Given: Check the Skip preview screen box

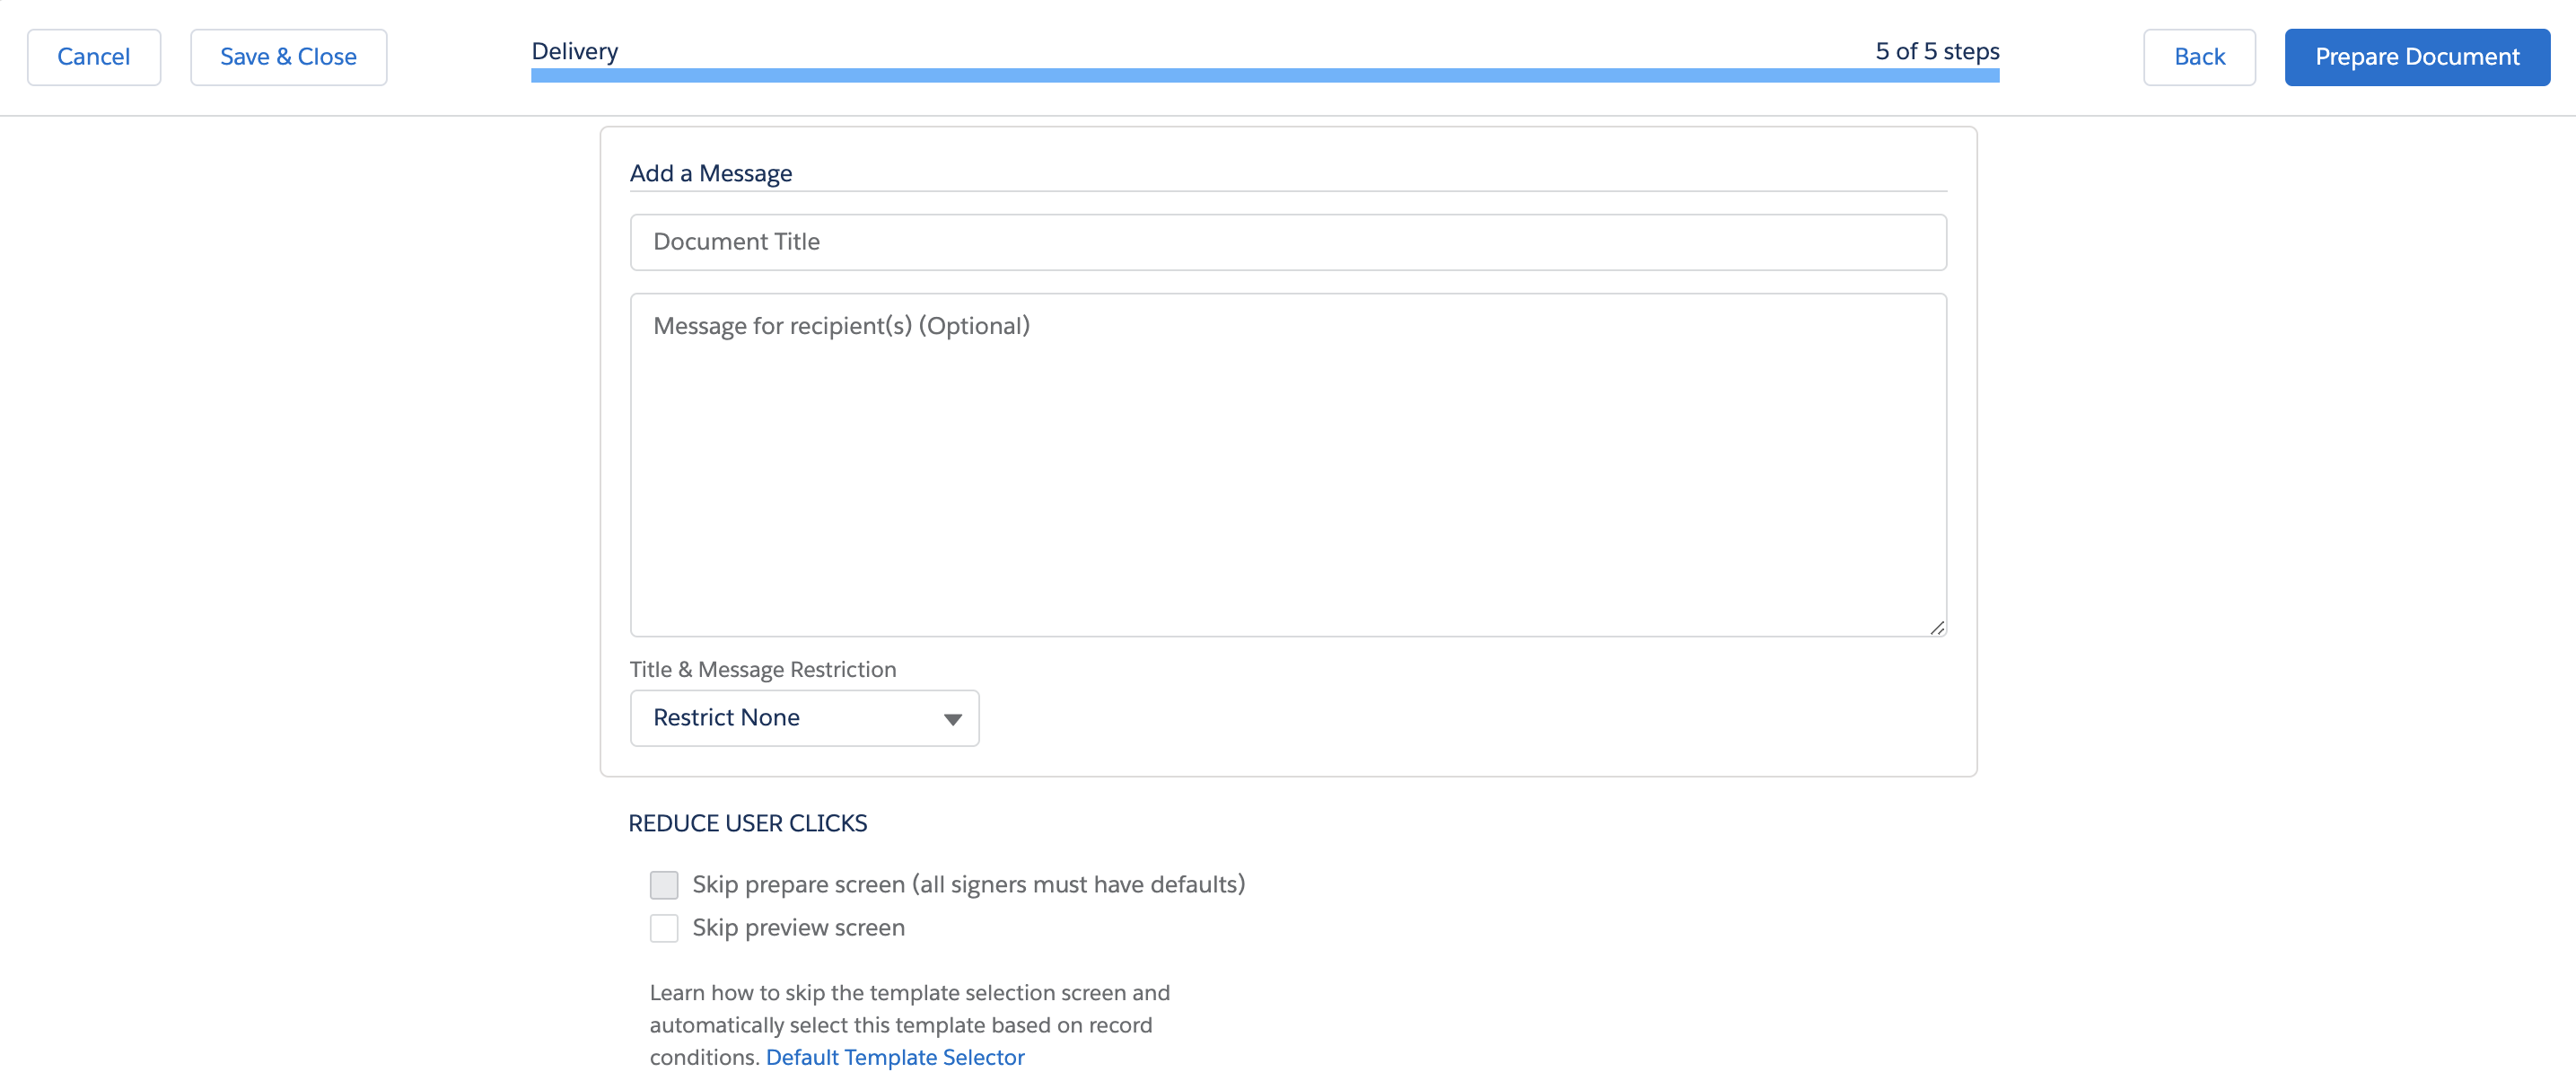Looking at the screenshot, I should 663,928.
